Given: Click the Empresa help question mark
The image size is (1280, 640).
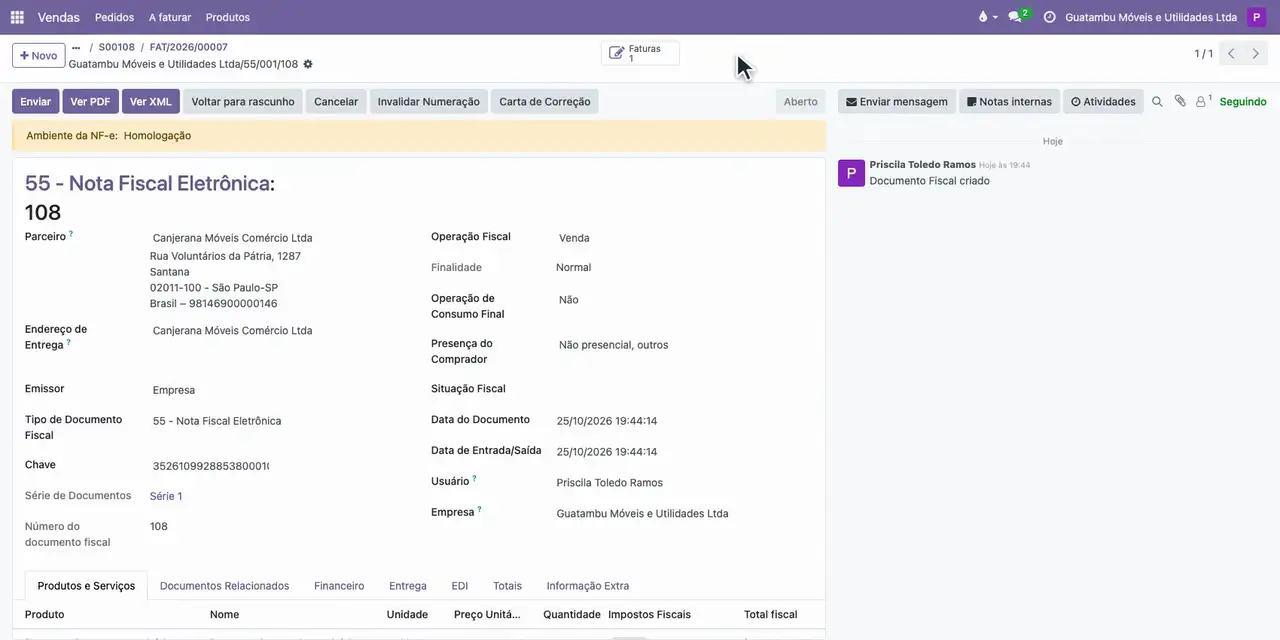Looking at the screenshot, I should click(x=480, y=510).
